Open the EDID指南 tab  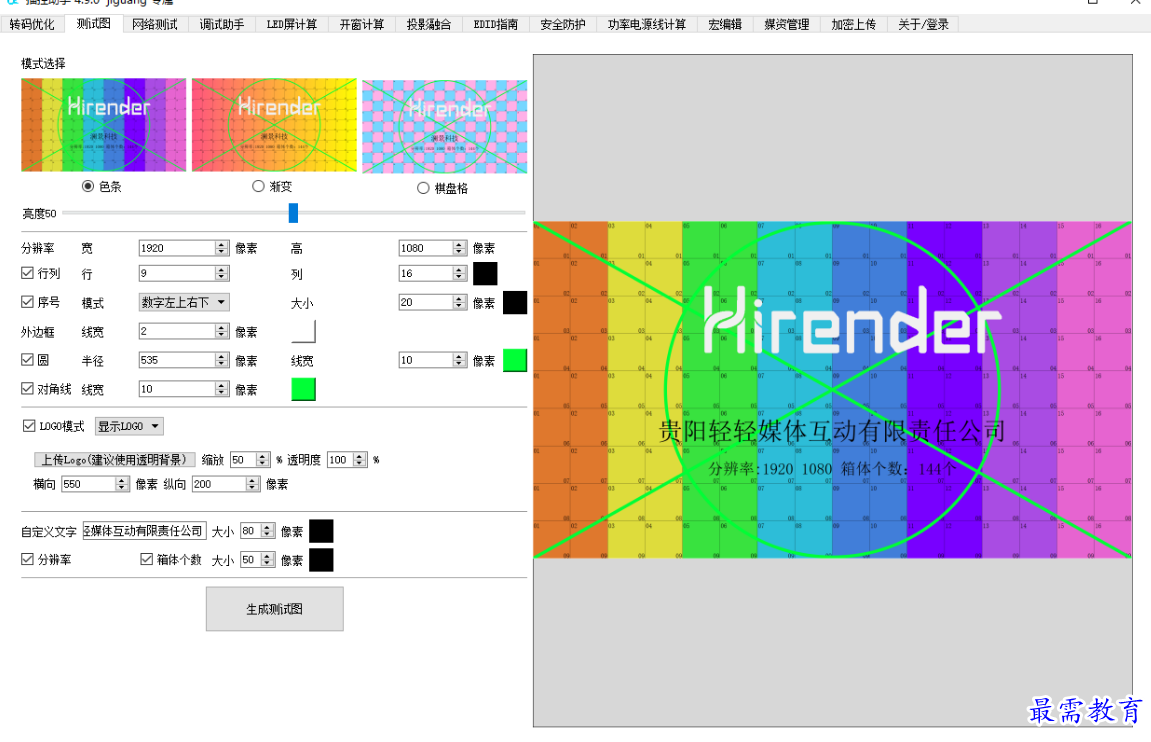495,24
